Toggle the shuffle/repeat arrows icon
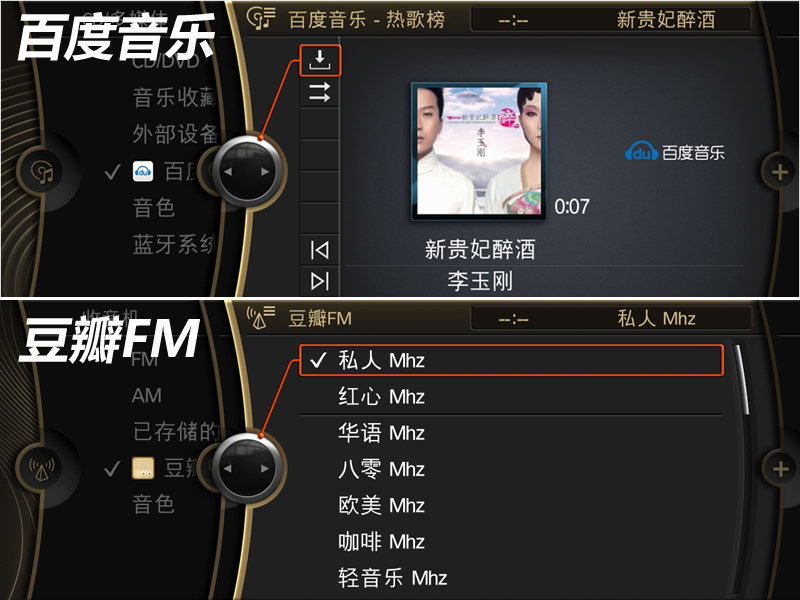Screen dimensions: 800x600 tap(319, 92)
